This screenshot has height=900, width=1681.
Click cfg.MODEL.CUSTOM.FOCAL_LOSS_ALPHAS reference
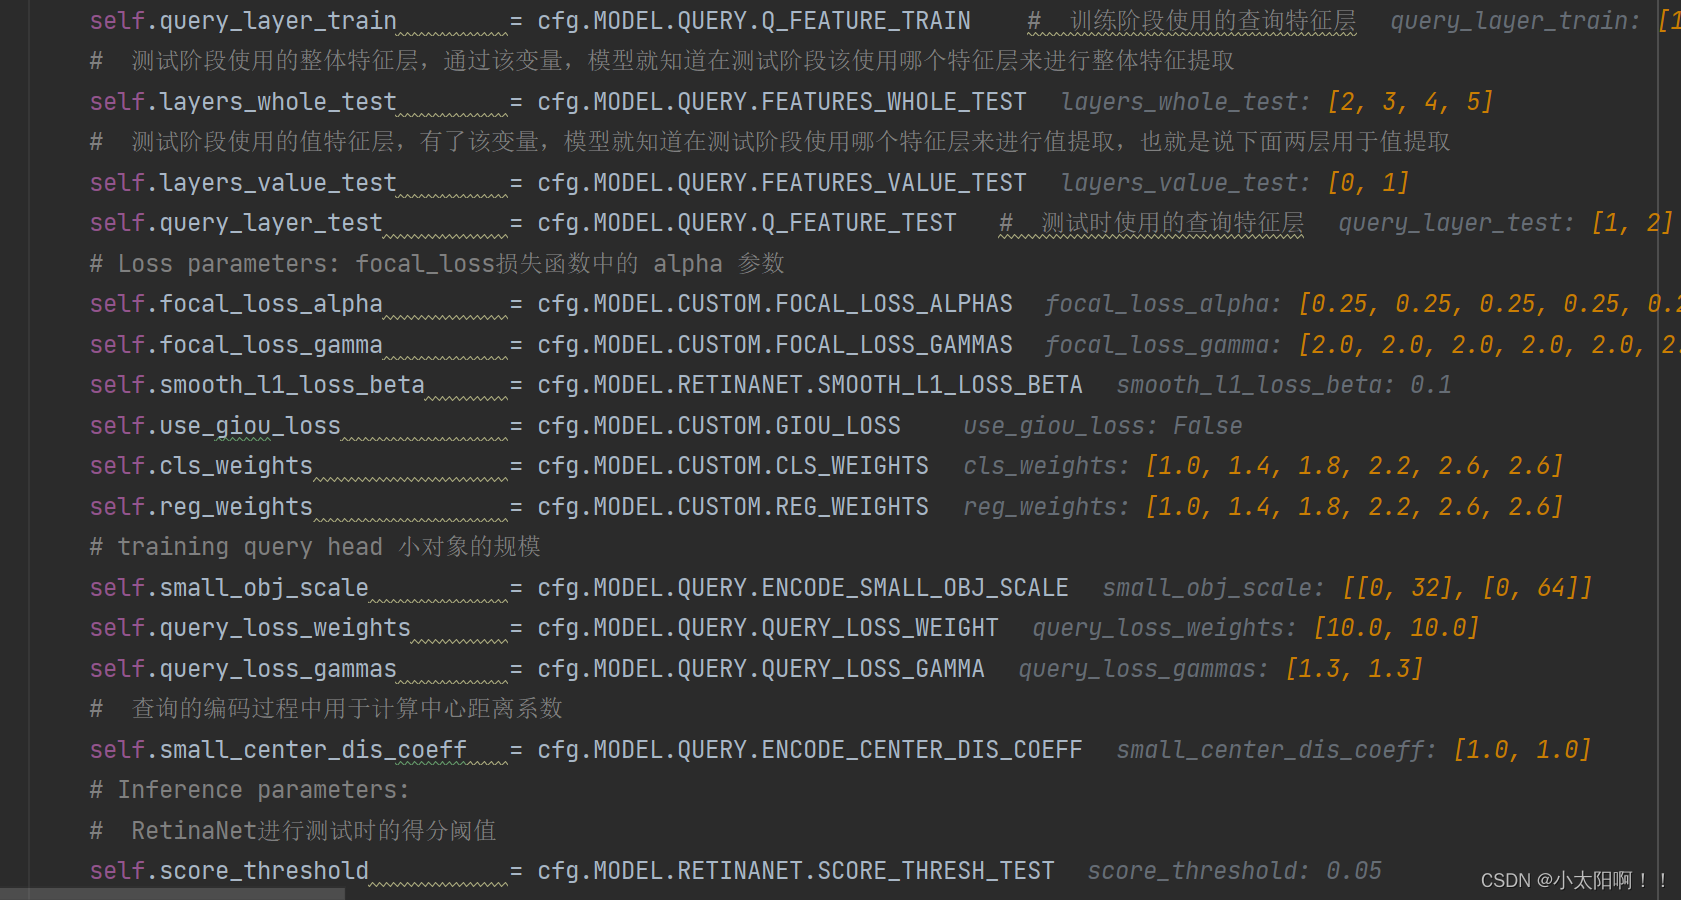point(775,303)
